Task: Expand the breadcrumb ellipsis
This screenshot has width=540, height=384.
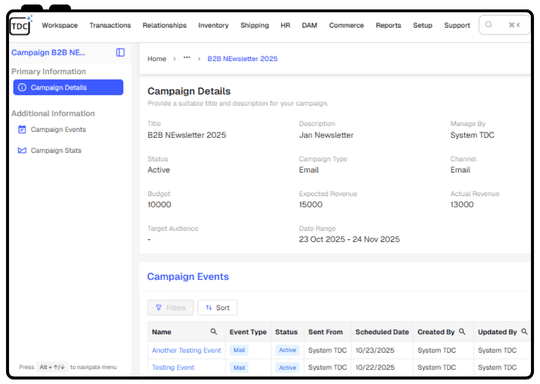Action: (187, 58)
